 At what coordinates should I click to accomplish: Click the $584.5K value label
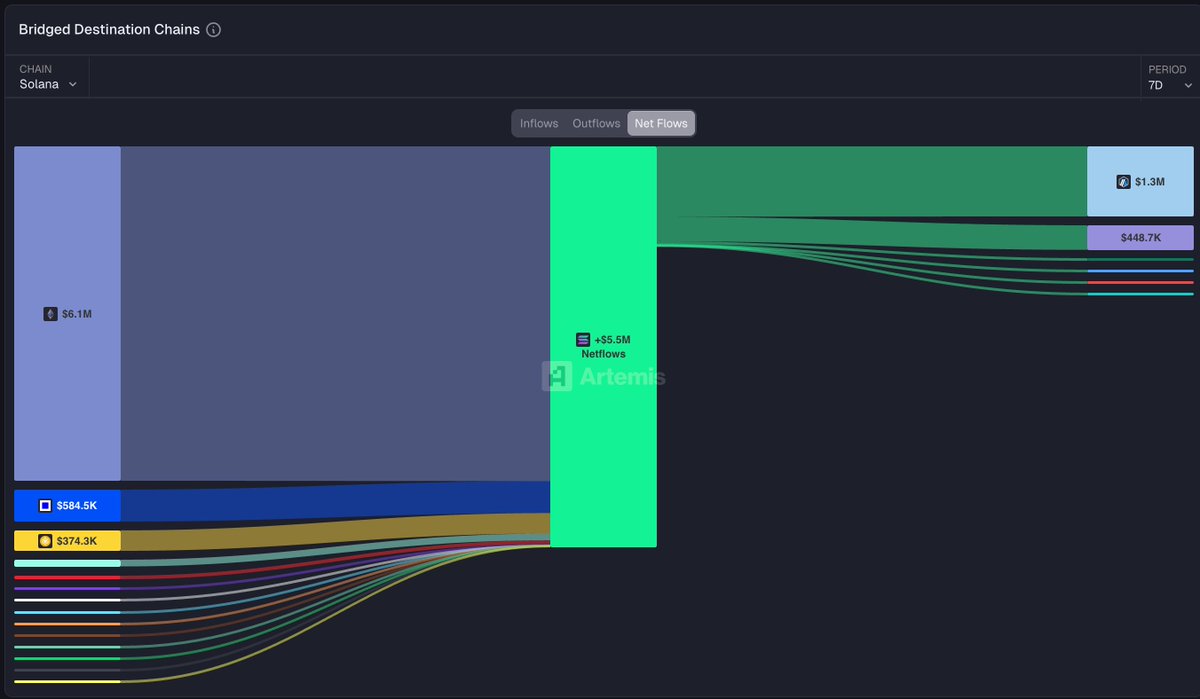(x=77, y=506)
